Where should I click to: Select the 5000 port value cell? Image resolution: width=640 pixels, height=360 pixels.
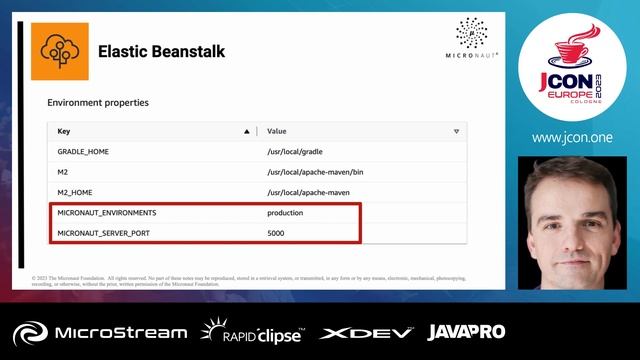click(276, 233)
